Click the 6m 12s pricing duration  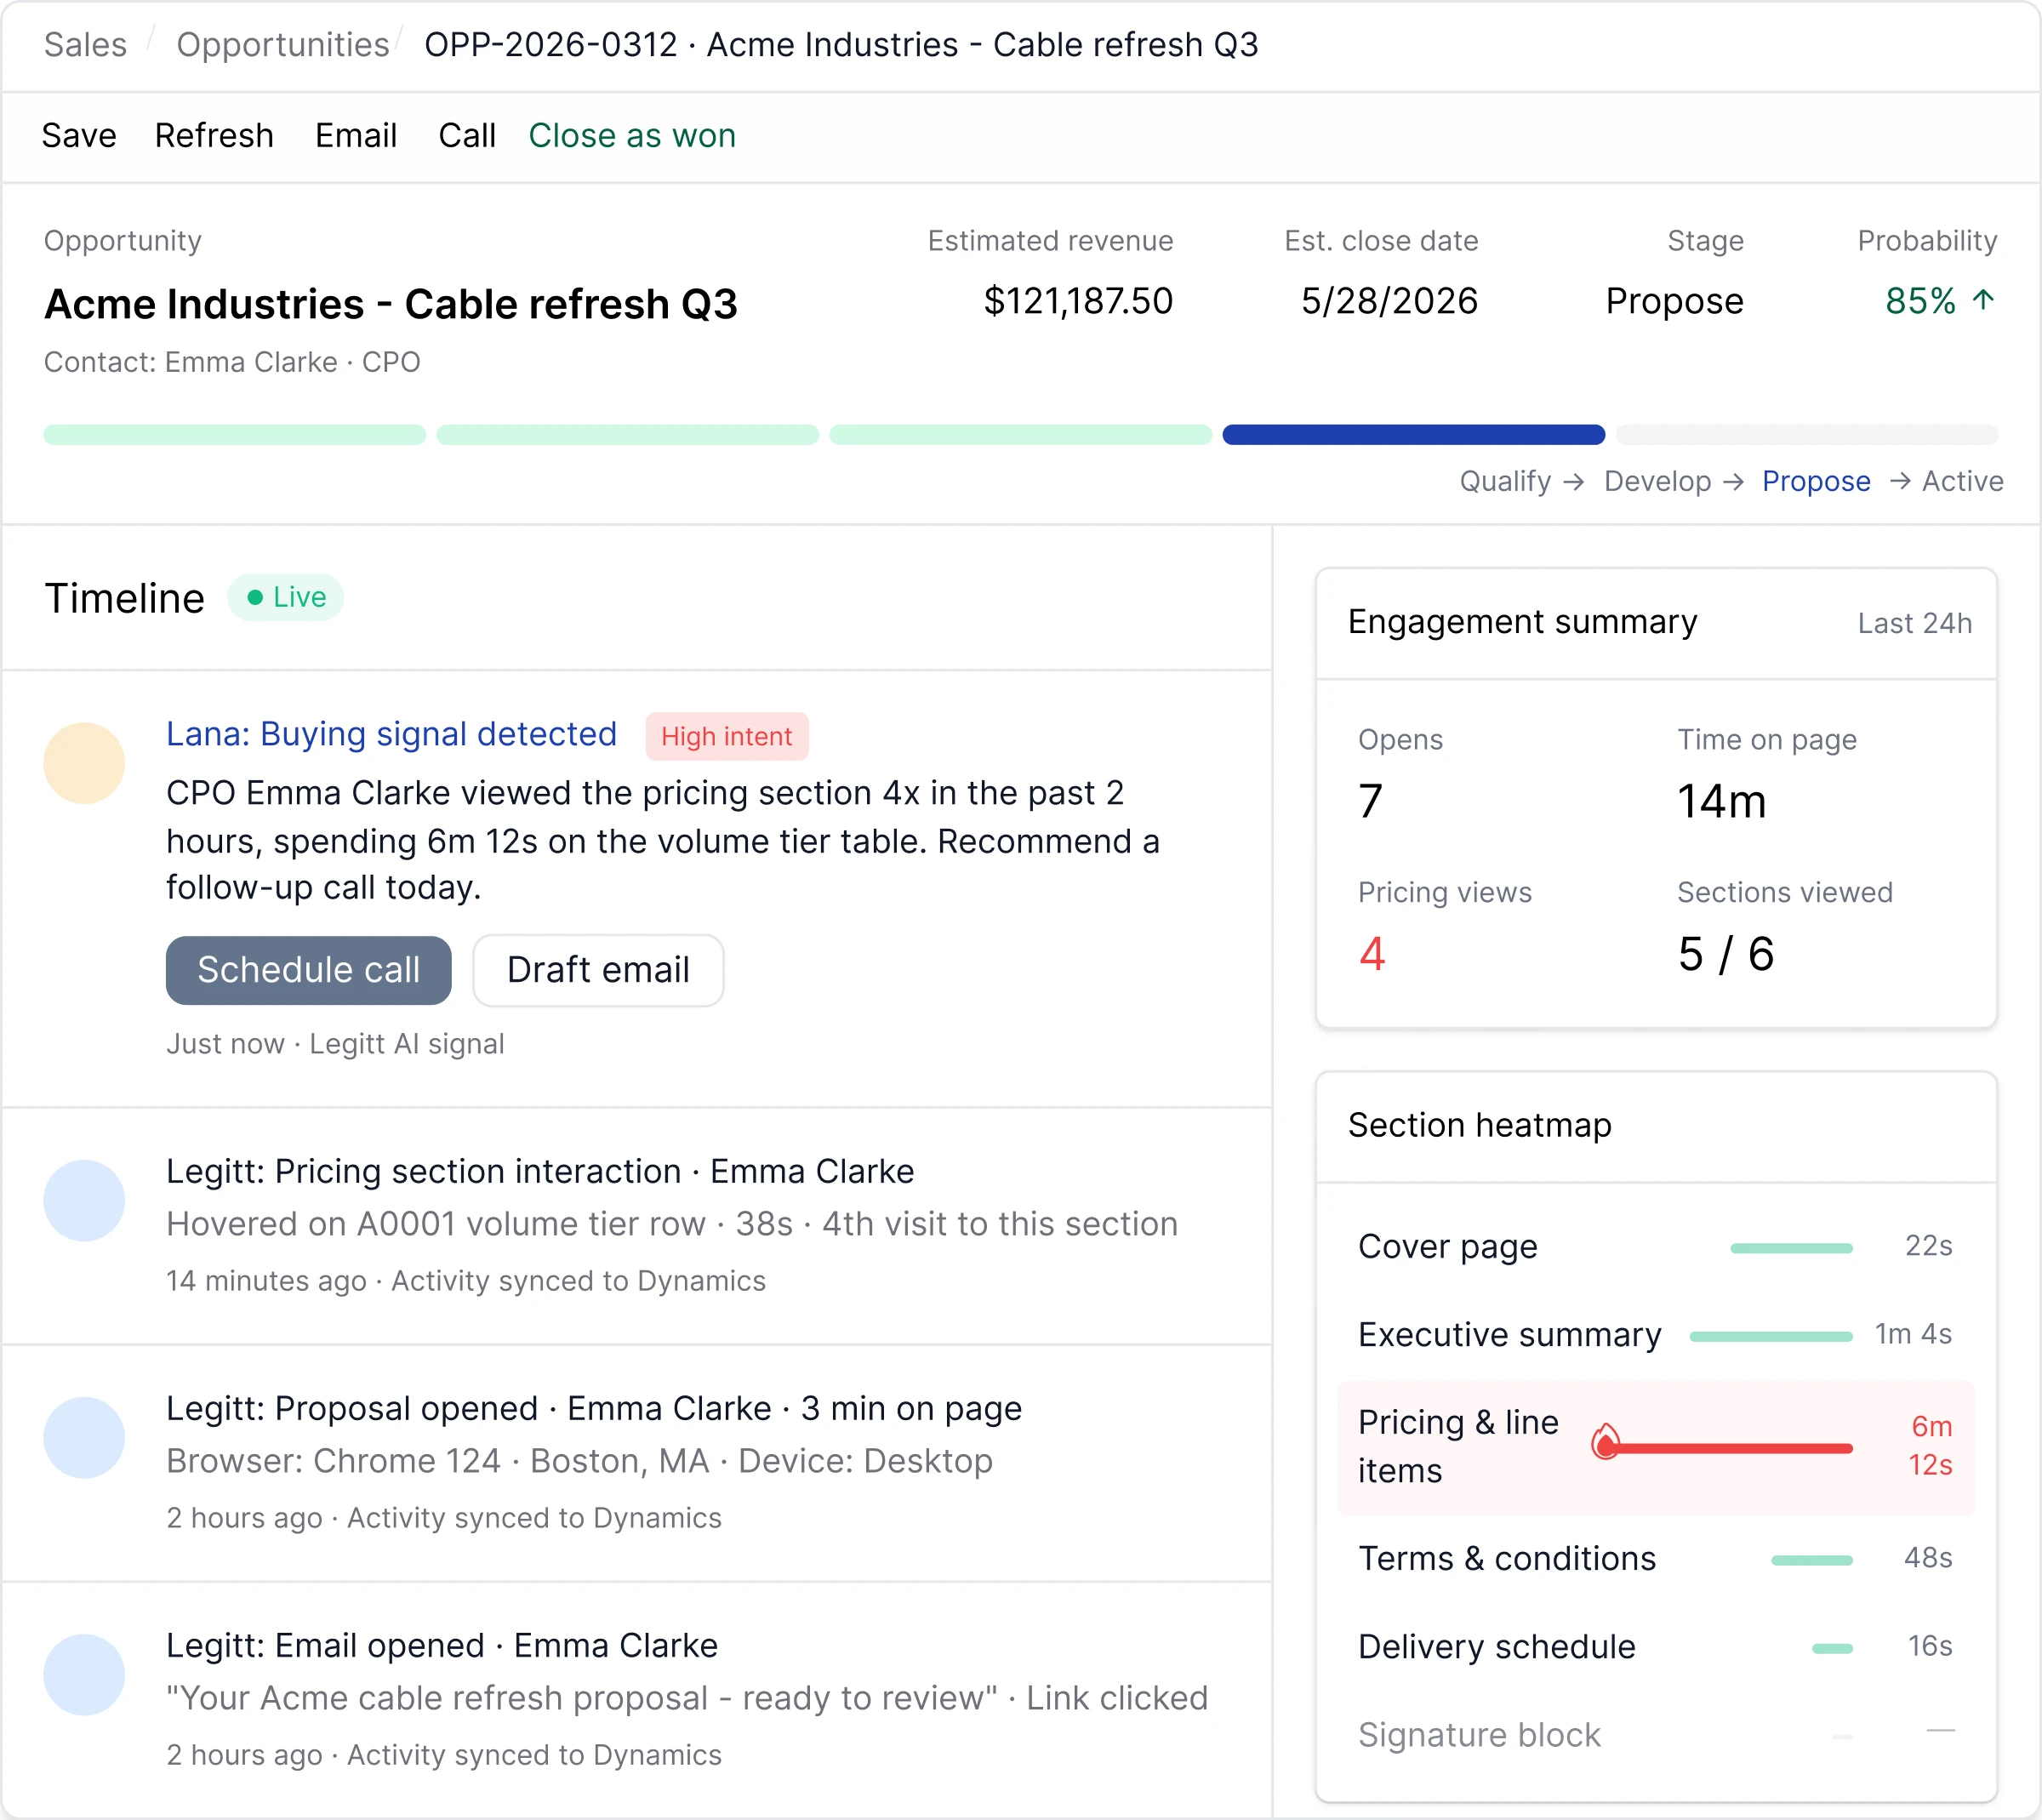coord(1930,1446)
